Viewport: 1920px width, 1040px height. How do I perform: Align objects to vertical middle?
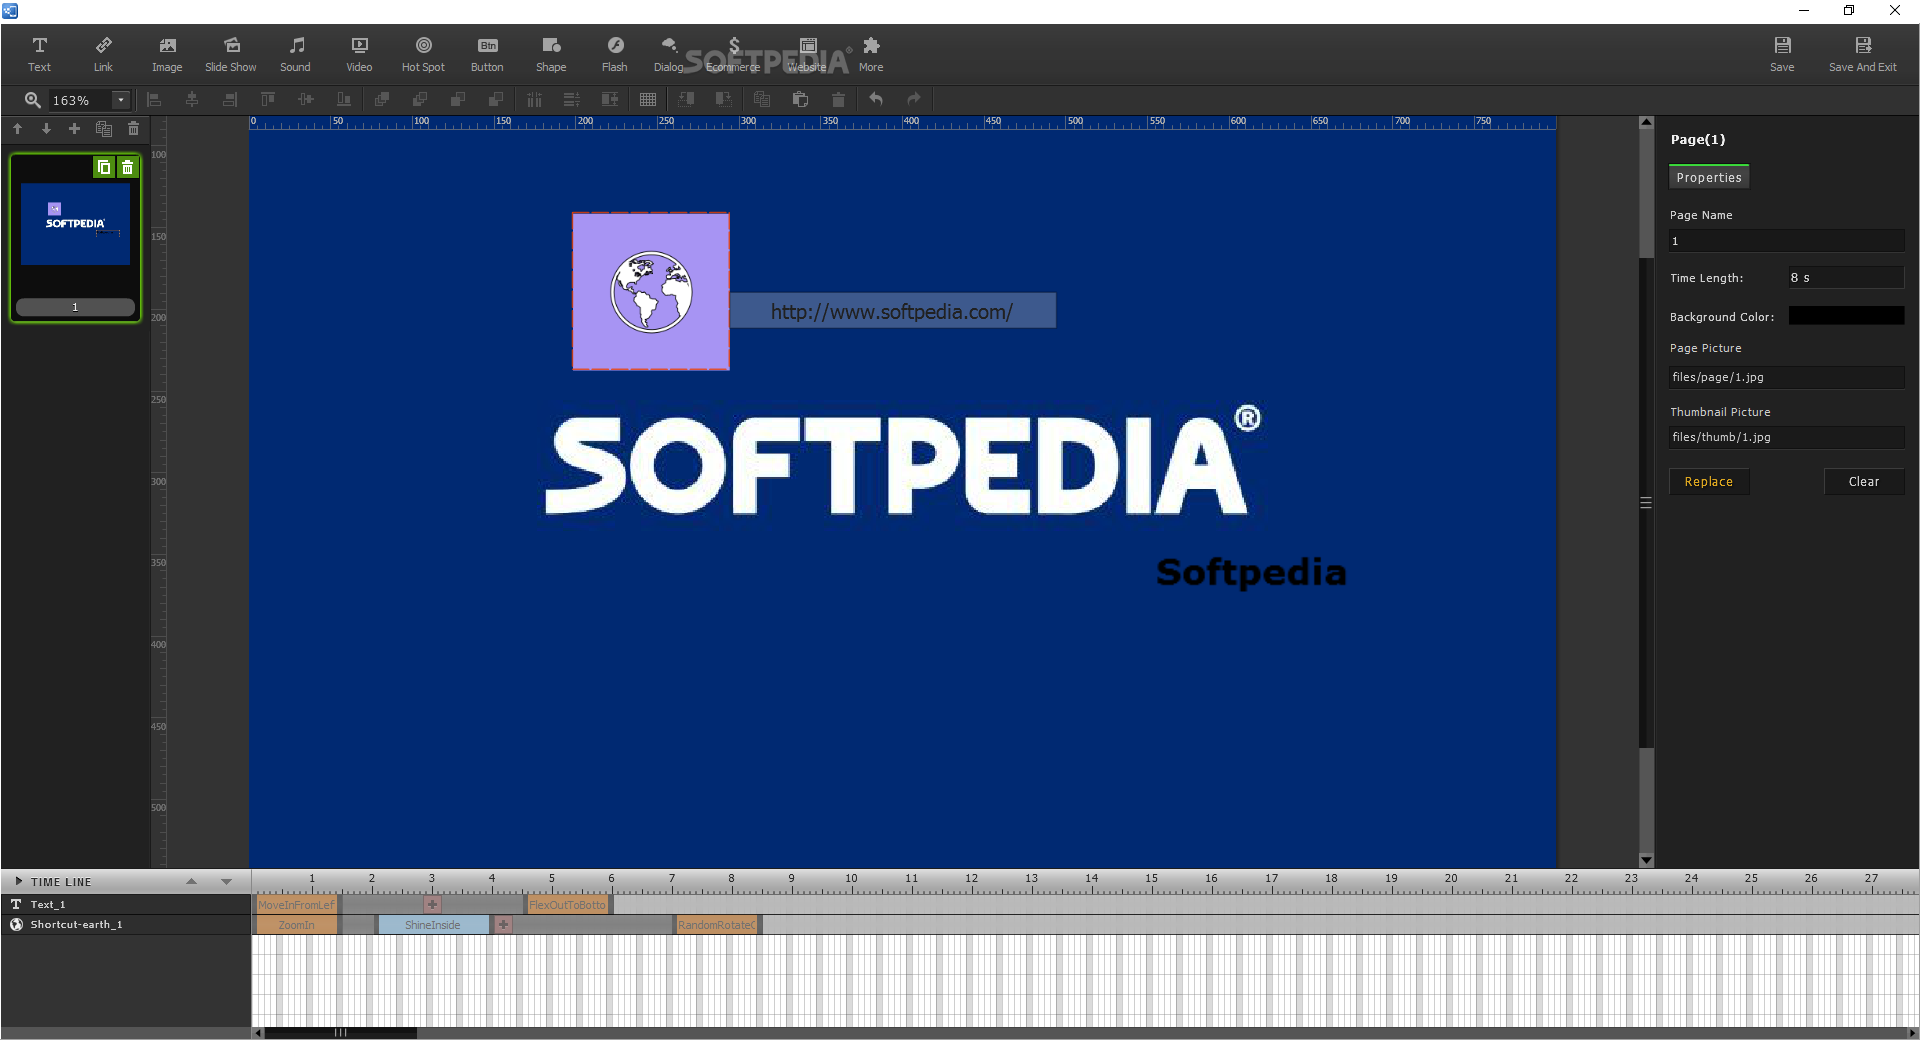coord(306,99)
